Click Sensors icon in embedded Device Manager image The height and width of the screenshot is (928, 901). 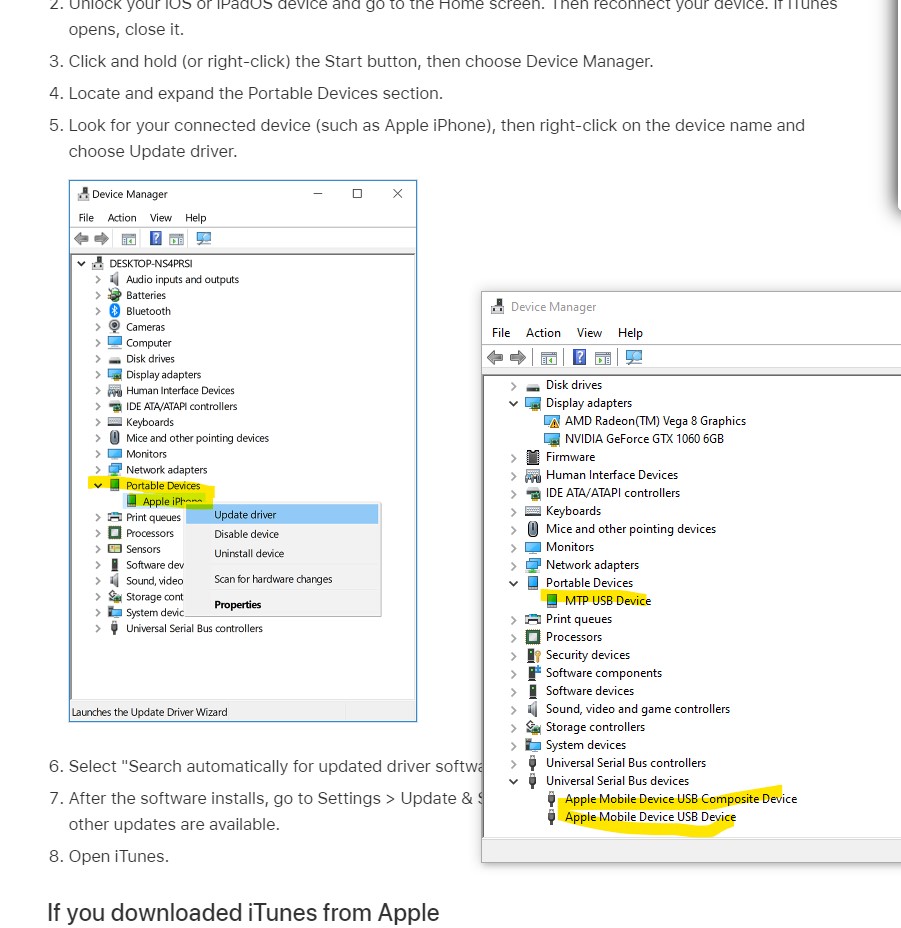point(114,549)
